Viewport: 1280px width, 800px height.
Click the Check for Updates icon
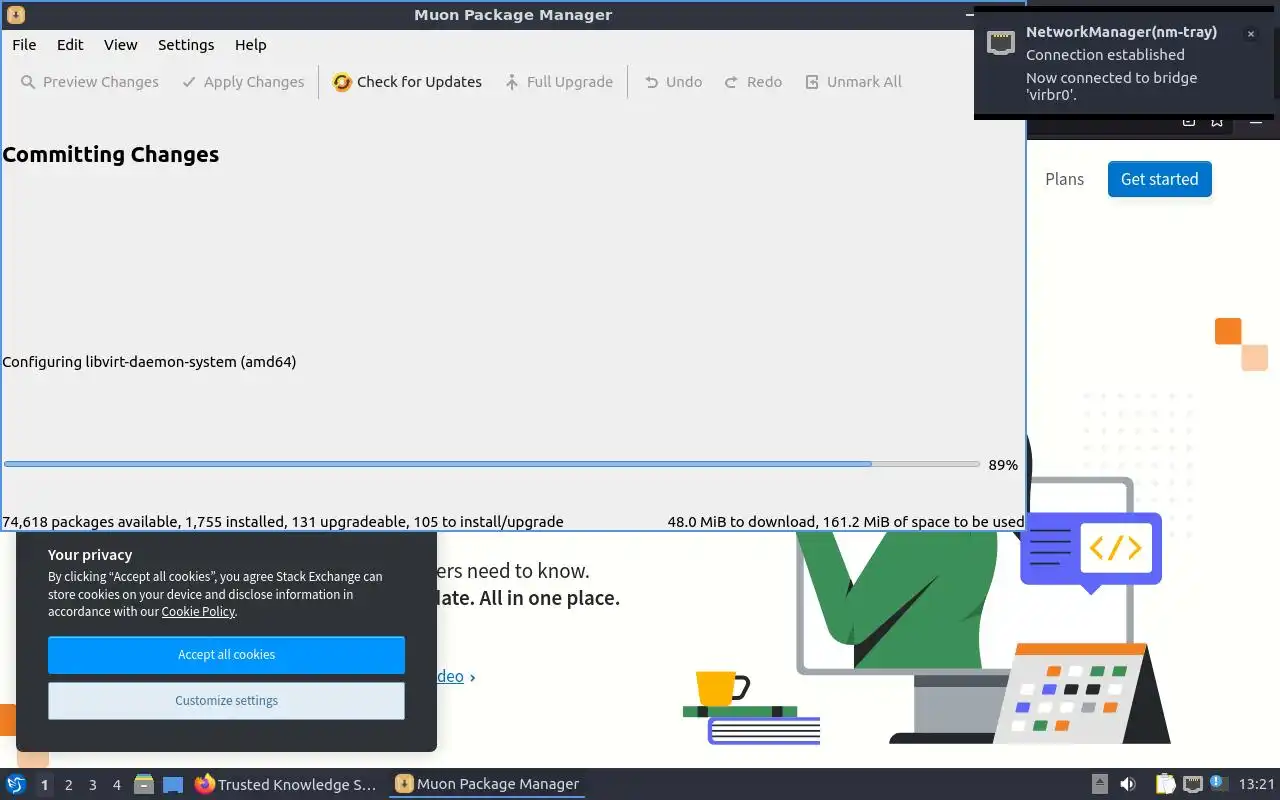click(342, 82)
